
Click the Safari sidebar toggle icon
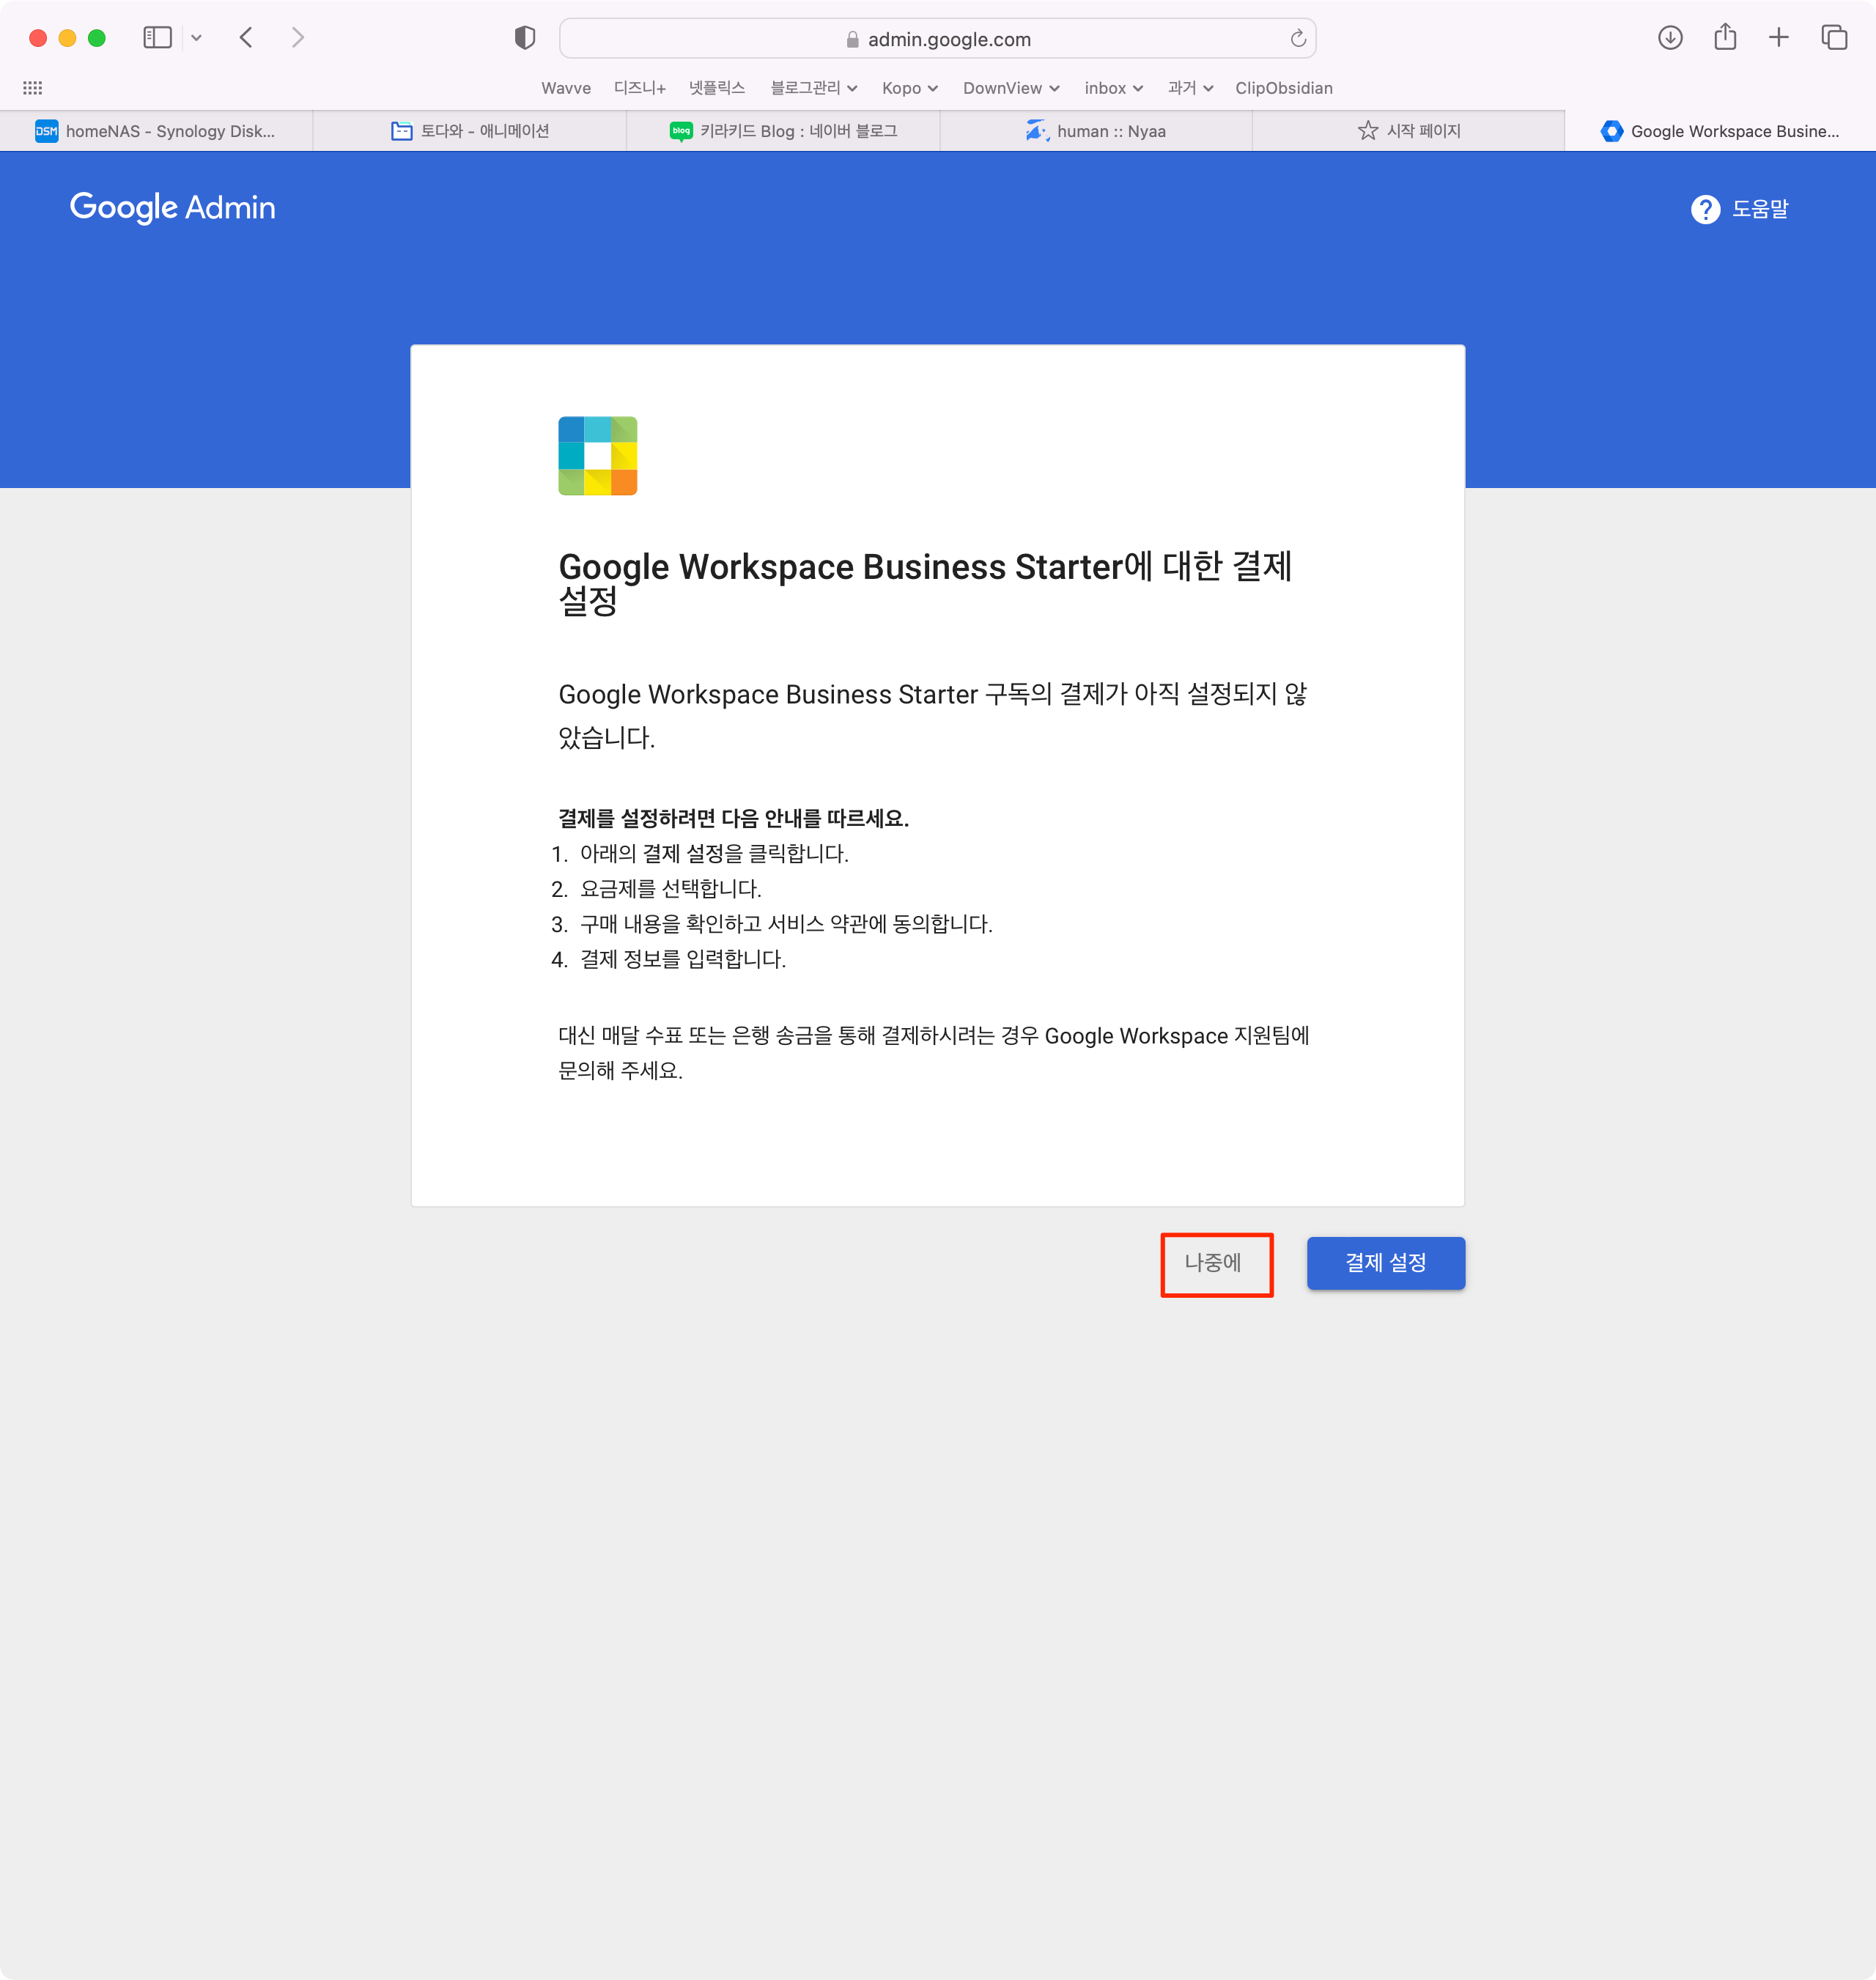pos(158,38)
